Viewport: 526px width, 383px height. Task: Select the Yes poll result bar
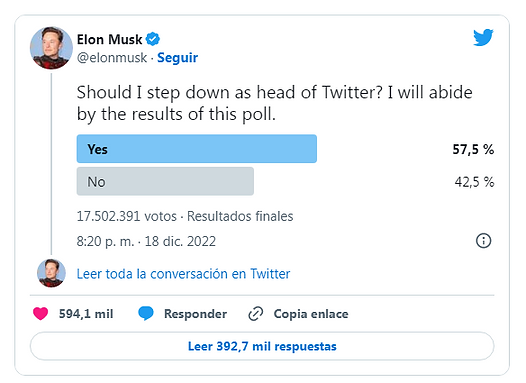pyautogui.click(x=197, y=149)
